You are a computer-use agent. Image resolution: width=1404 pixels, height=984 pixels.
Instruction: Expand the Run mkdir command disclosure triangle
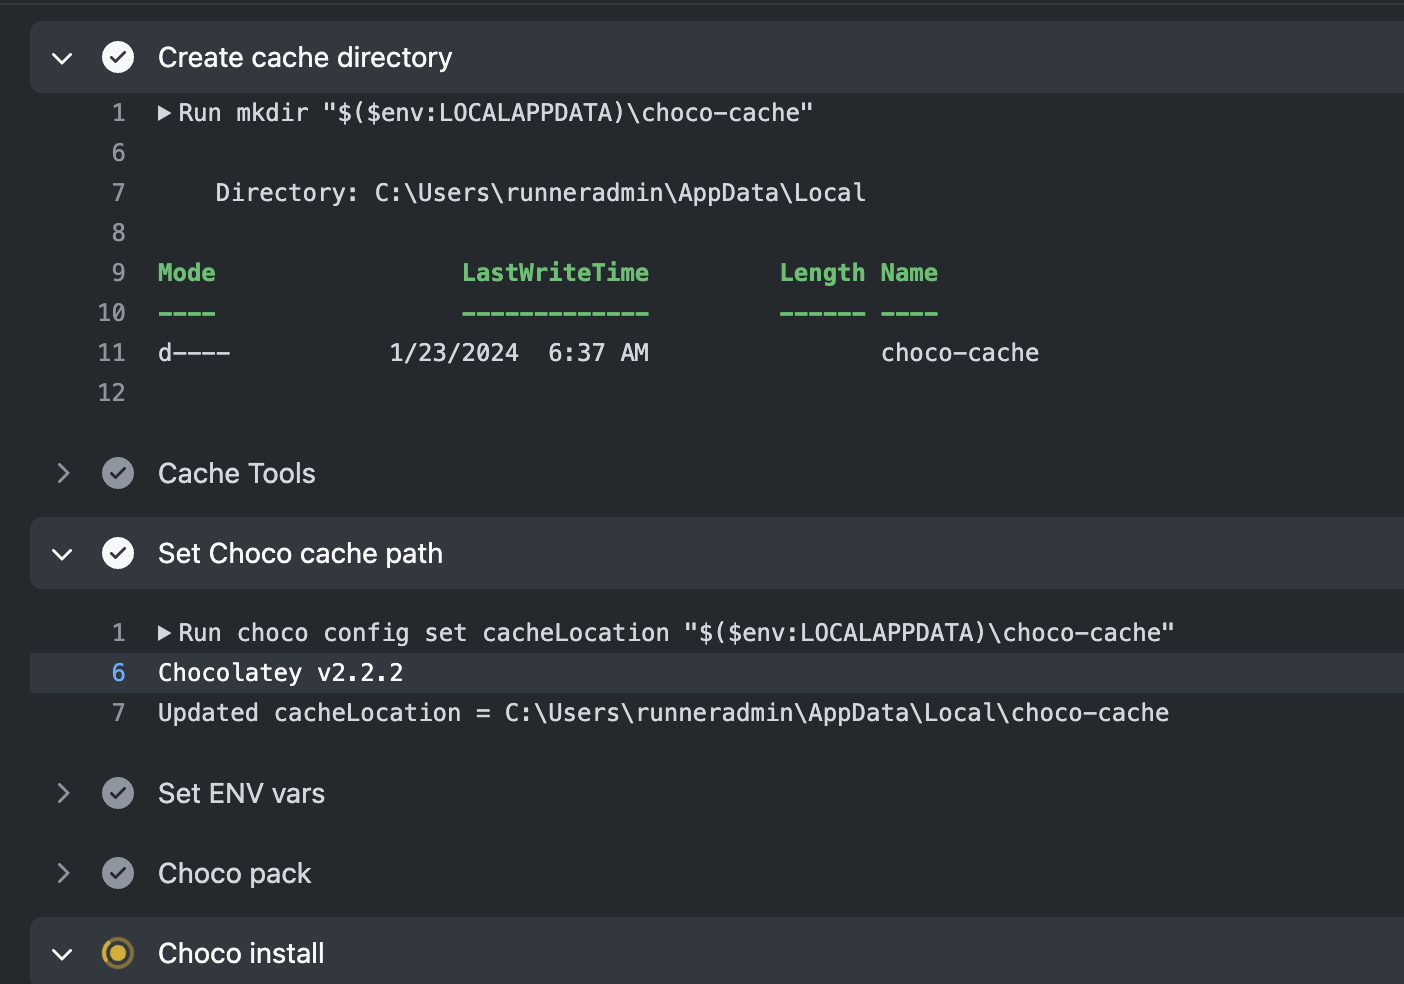point(164,113)
